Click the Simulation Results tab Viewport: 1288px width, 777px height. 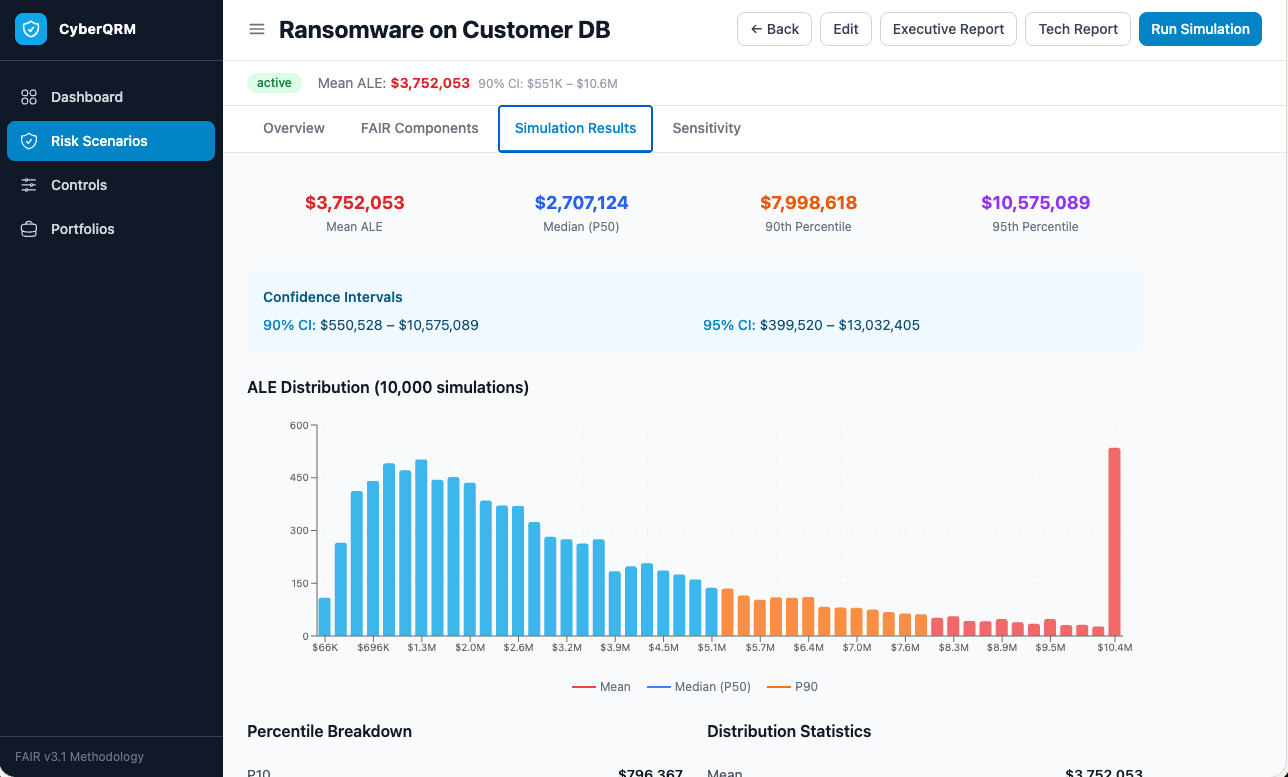575,128
